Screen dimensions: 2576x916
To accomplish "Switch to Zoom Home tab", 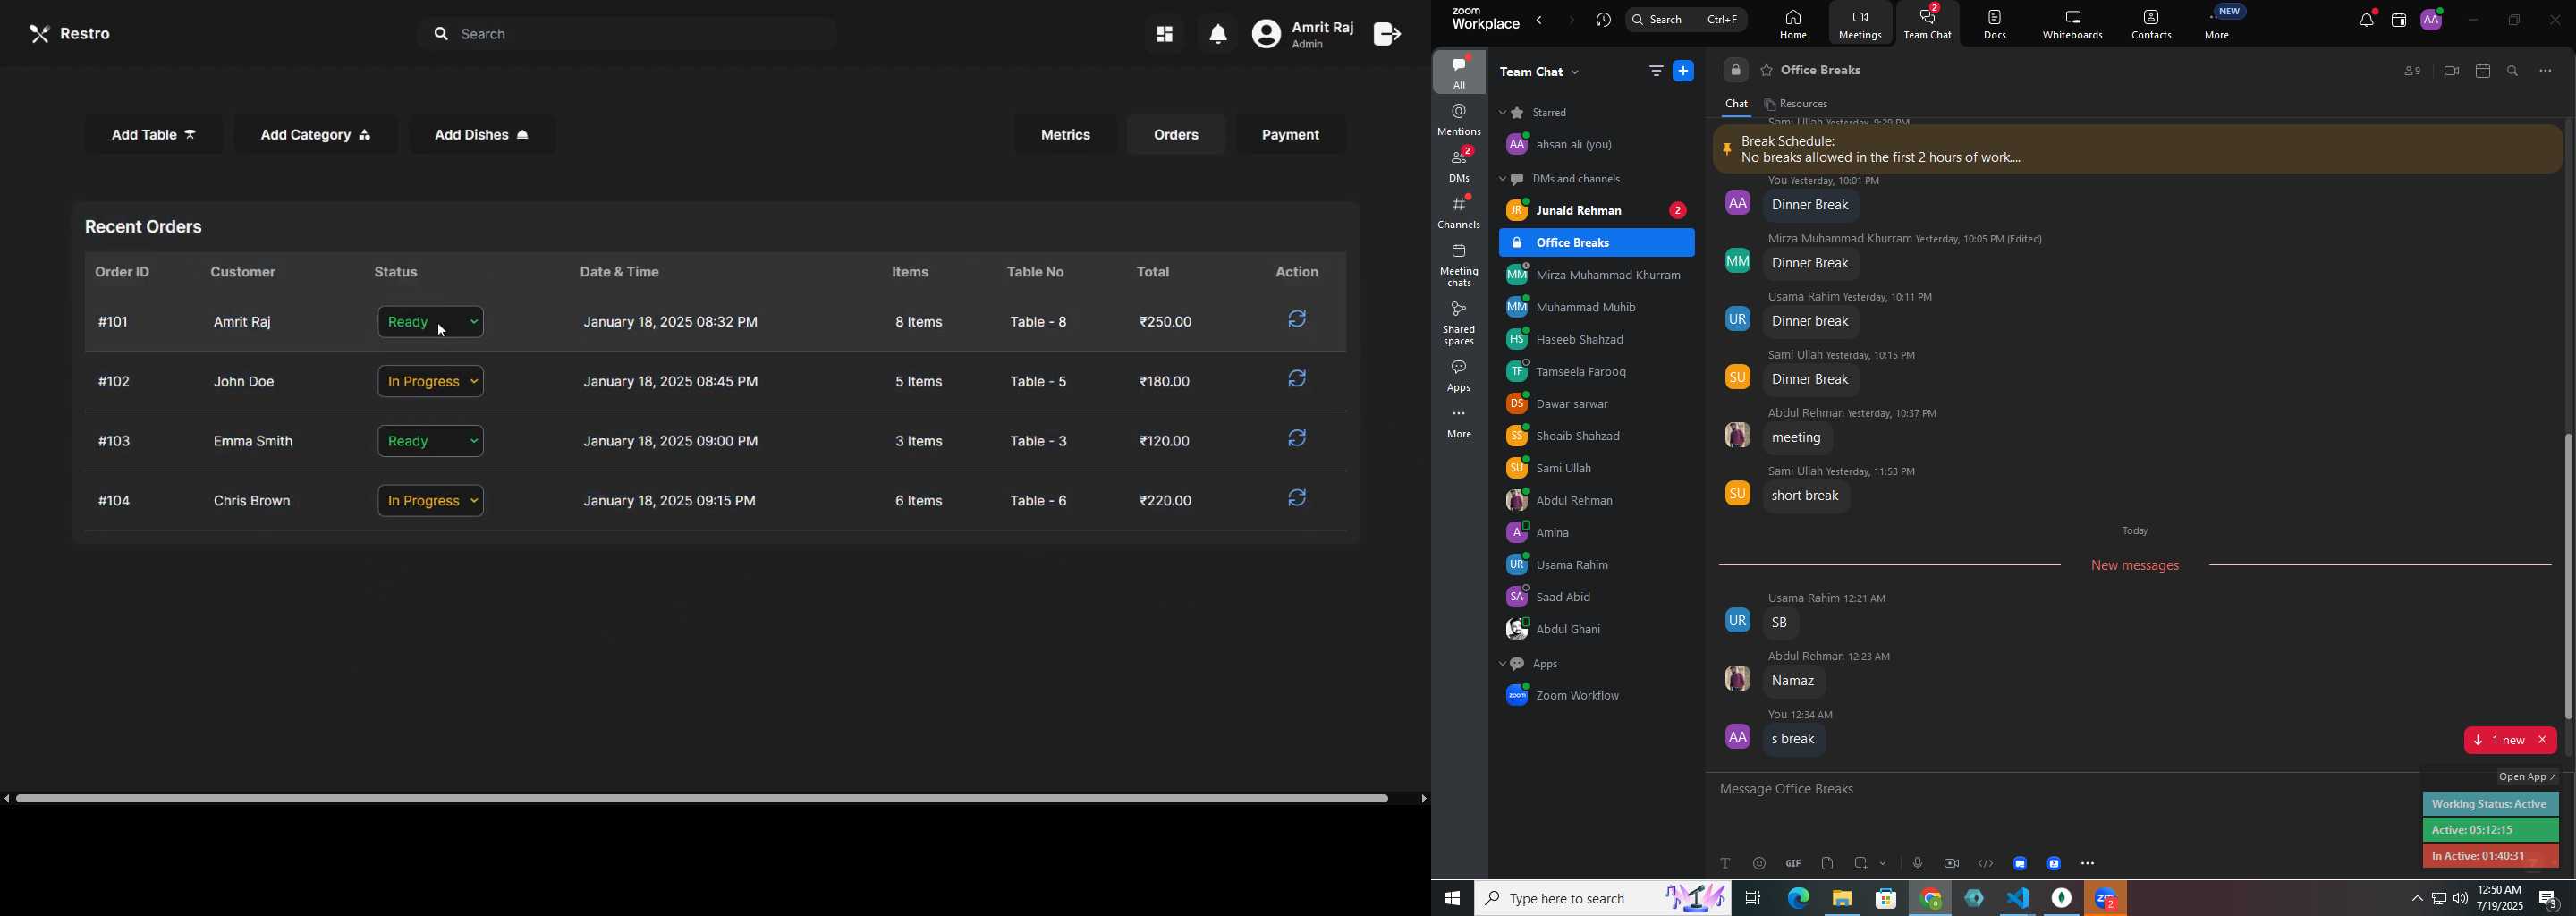I will tap(1792, 24).
